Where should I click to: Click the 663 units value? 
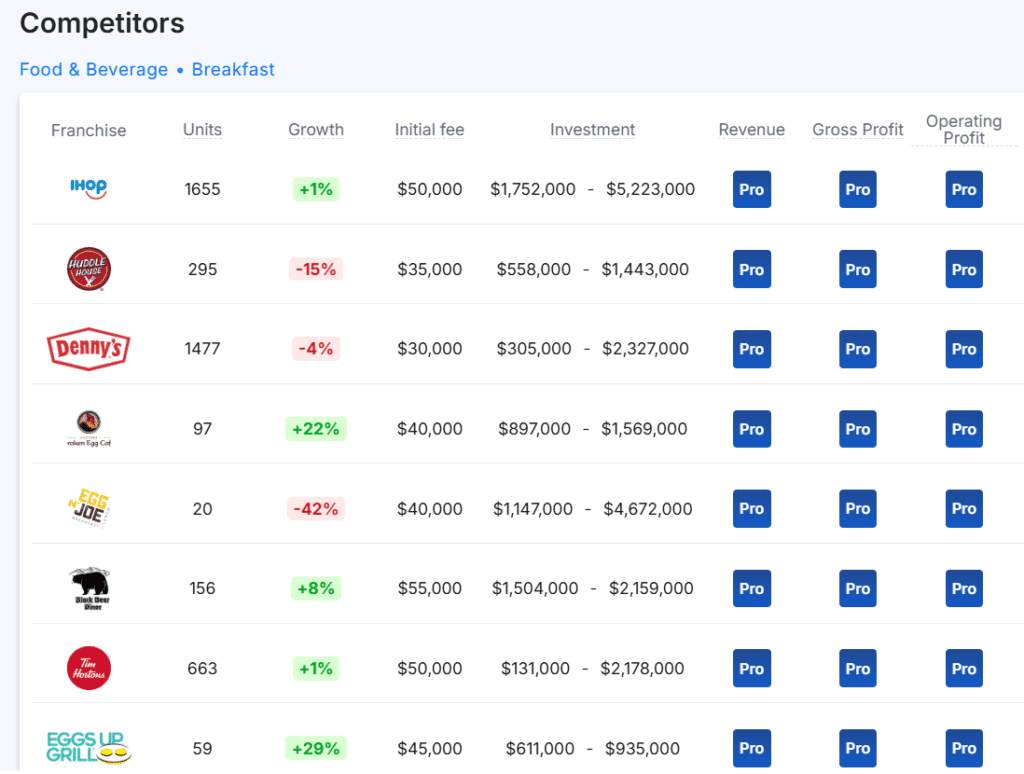pos(202,668)
